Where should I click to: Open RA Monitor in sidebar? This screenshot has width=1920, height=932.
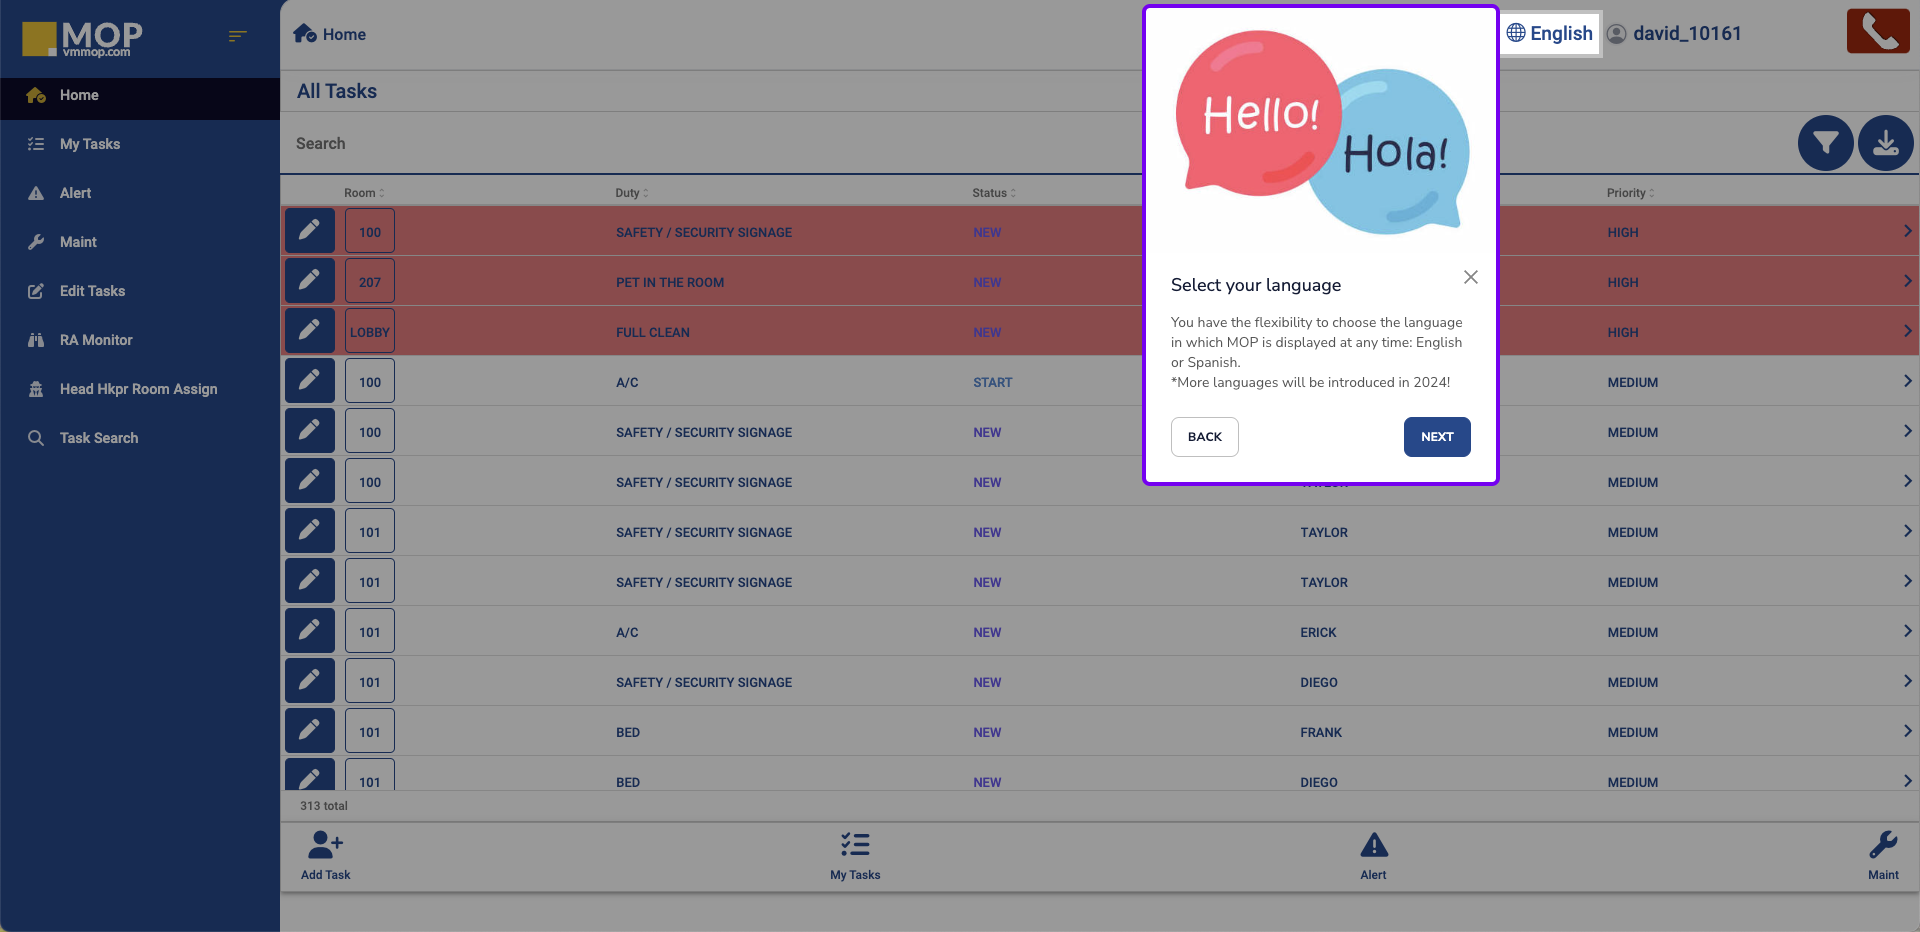point(96,340)
